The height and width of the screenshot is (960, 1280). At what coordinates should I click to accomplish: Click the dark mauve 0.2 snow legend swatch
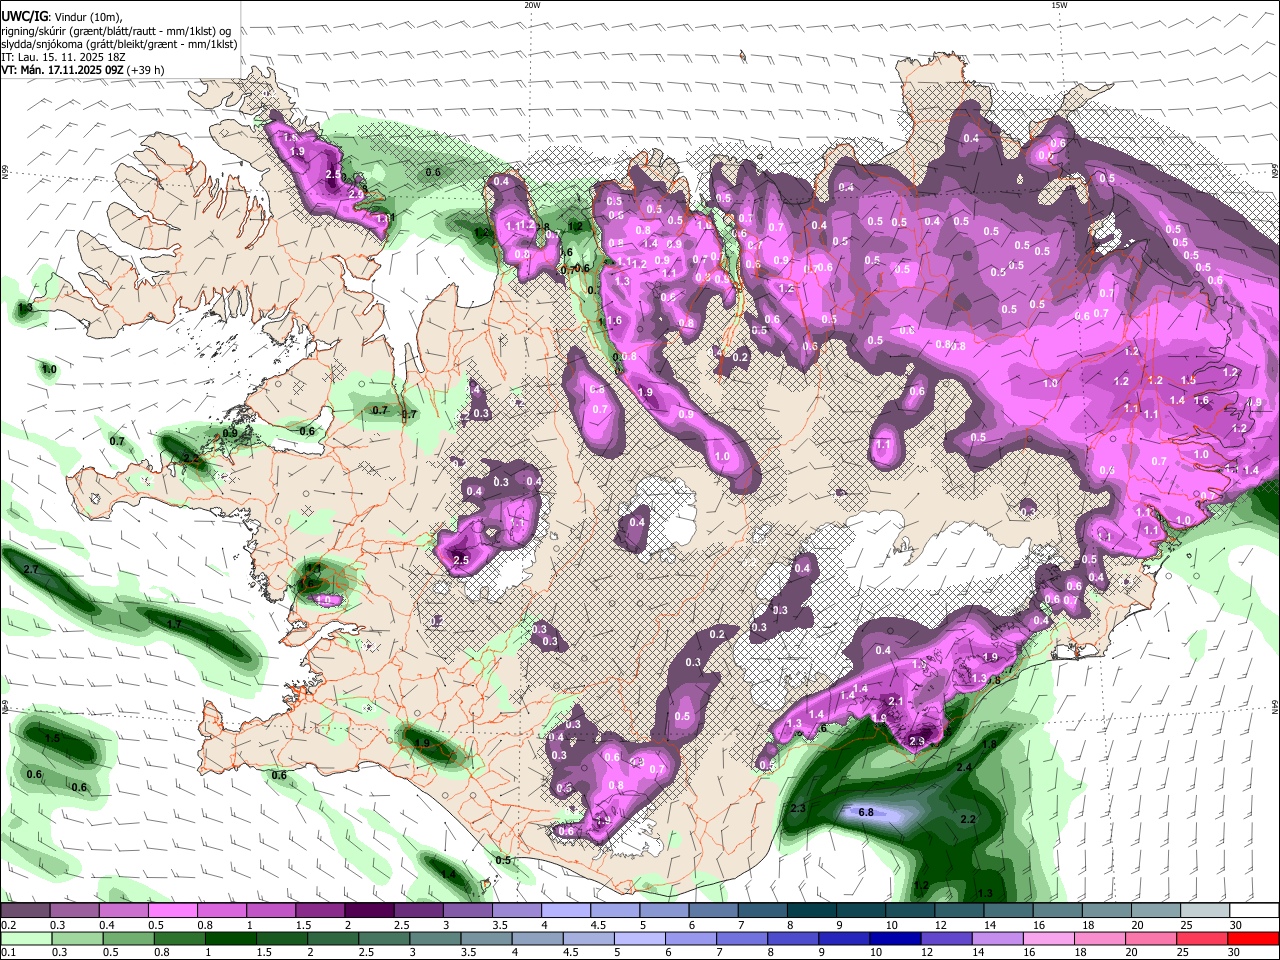coord(25,911)
